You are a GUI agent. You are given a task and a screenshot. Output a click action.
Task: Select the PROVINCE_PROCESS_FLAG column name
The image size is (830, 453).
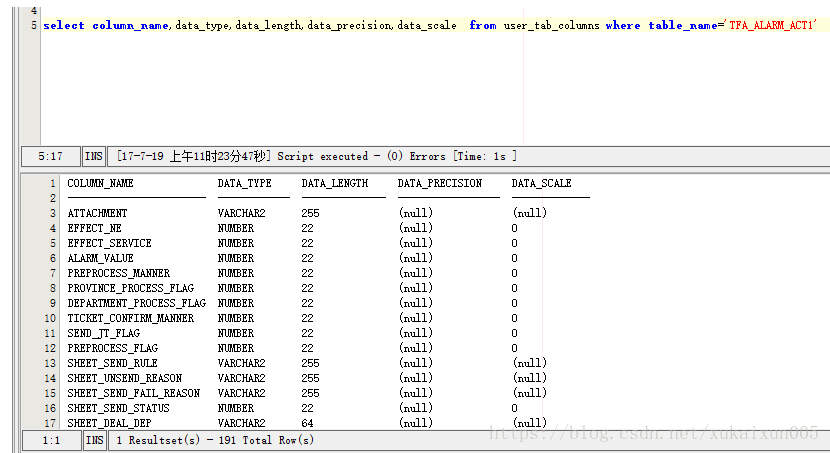(x=130, y=288)
